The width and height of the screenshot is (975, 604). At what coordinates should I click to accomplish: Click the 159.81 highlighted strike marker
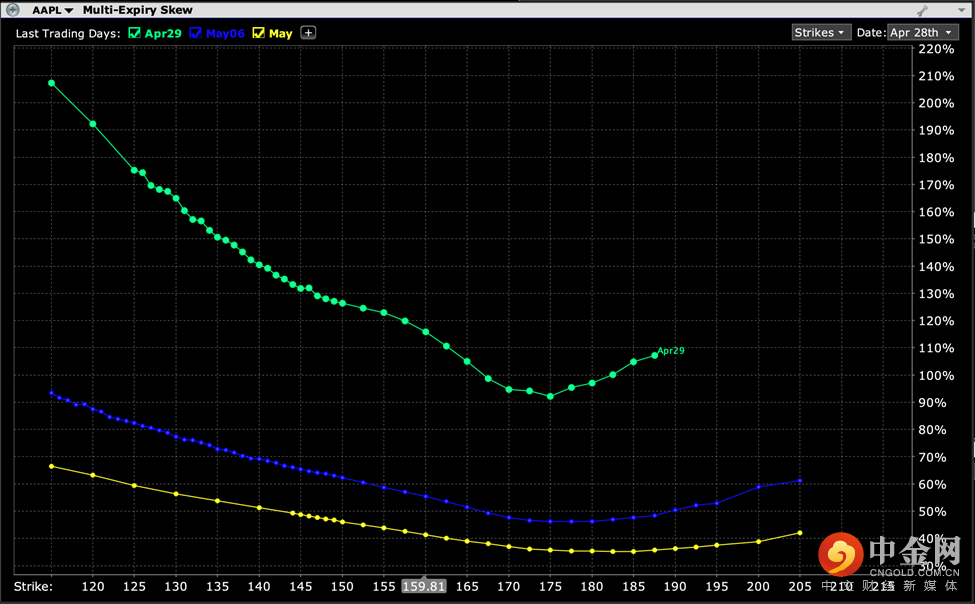point(423,587)
